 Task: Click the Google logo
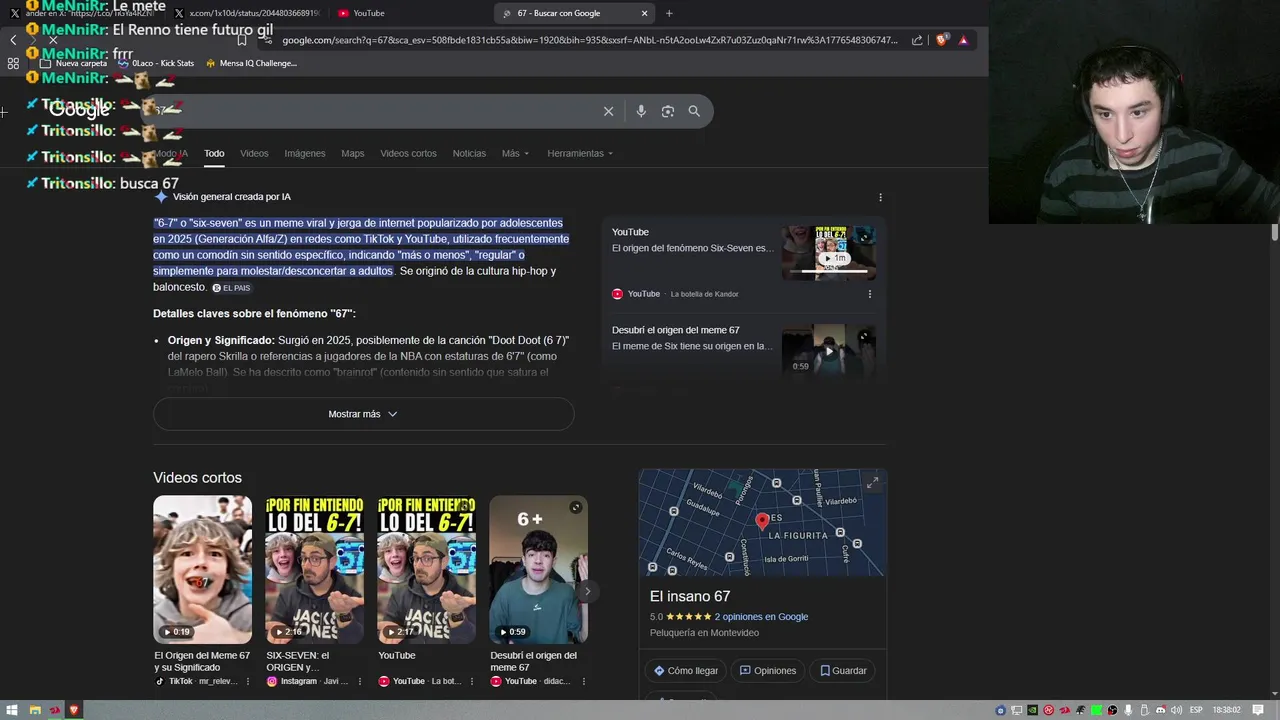pyautogui.click(x=80, y=110)
